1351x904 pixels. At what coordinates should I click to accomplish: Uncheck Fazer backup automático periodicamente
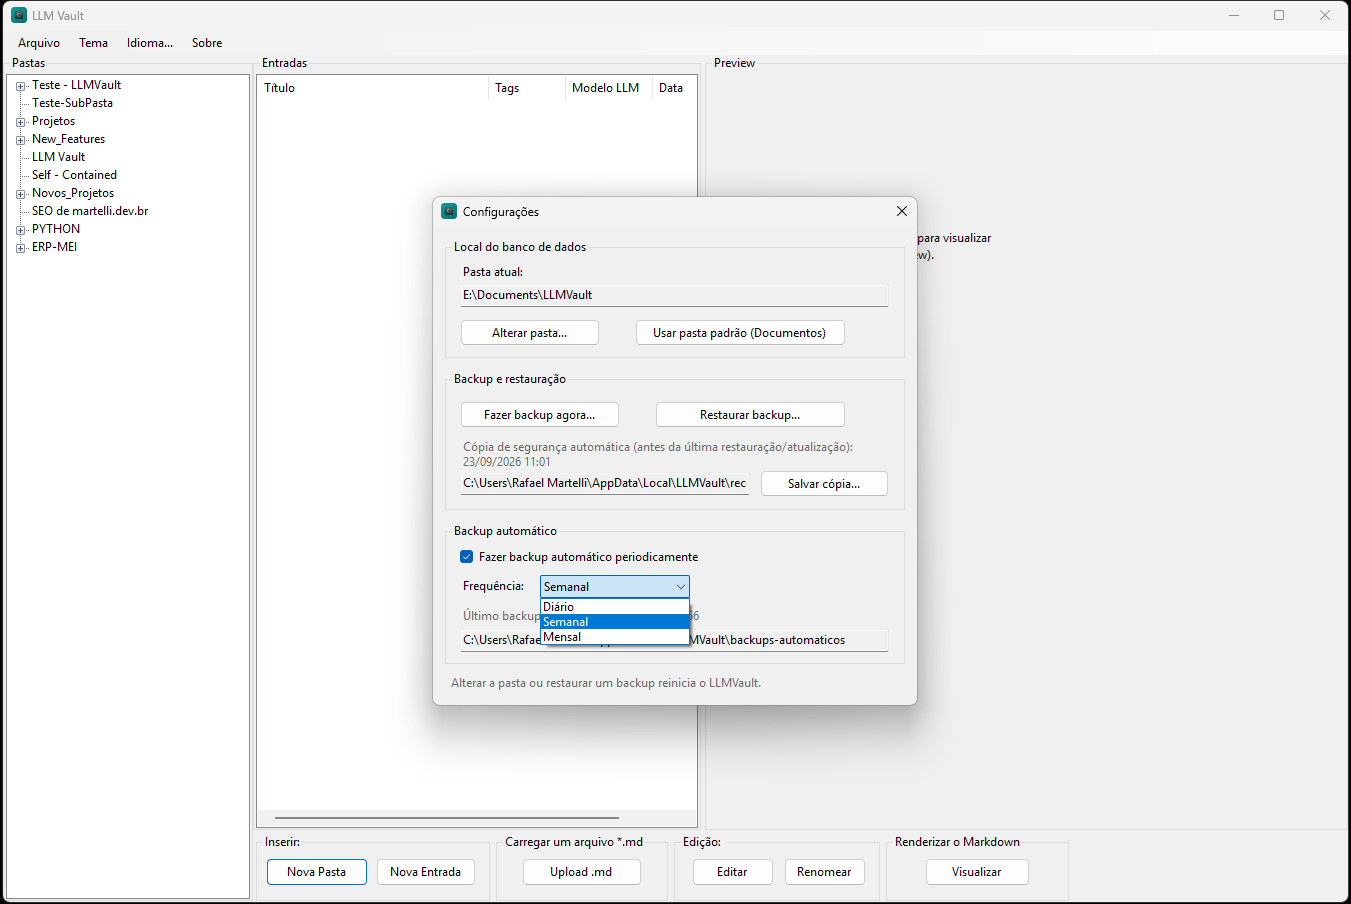coord(466,557)
